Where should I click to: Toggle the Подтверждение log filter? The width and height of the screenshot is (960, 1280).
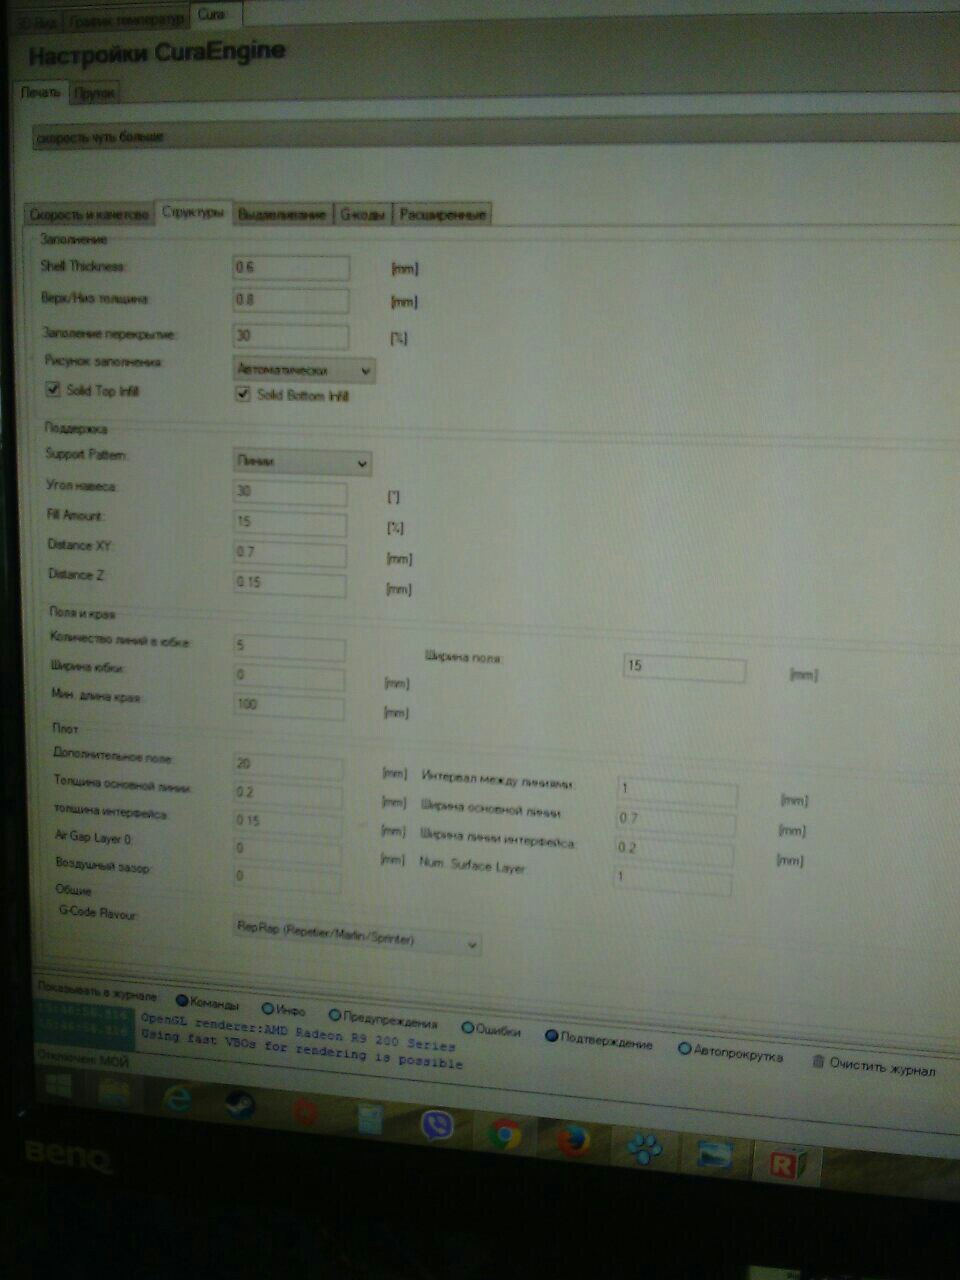[551, 1036]
